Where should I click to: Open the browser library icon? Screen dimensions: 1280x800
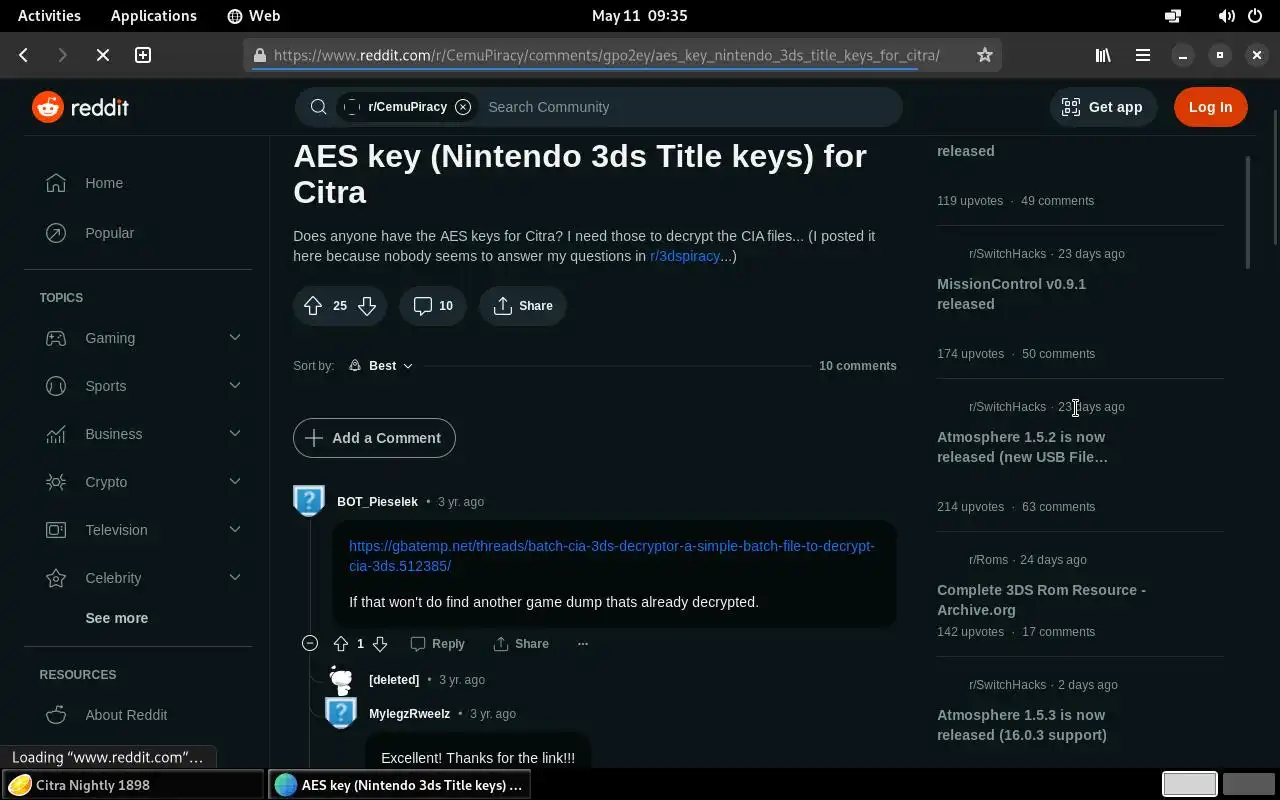point(1103,55)
